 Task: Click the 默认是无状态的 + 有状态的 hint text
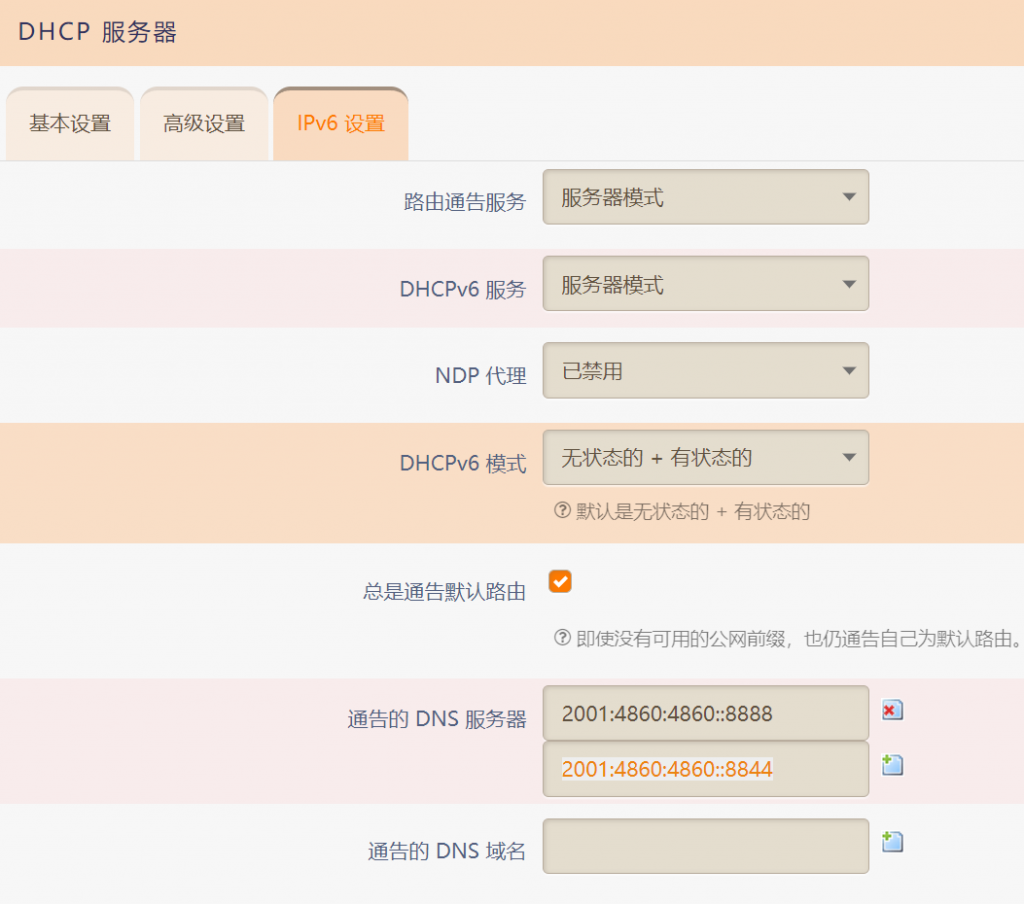tap(693, 512)
